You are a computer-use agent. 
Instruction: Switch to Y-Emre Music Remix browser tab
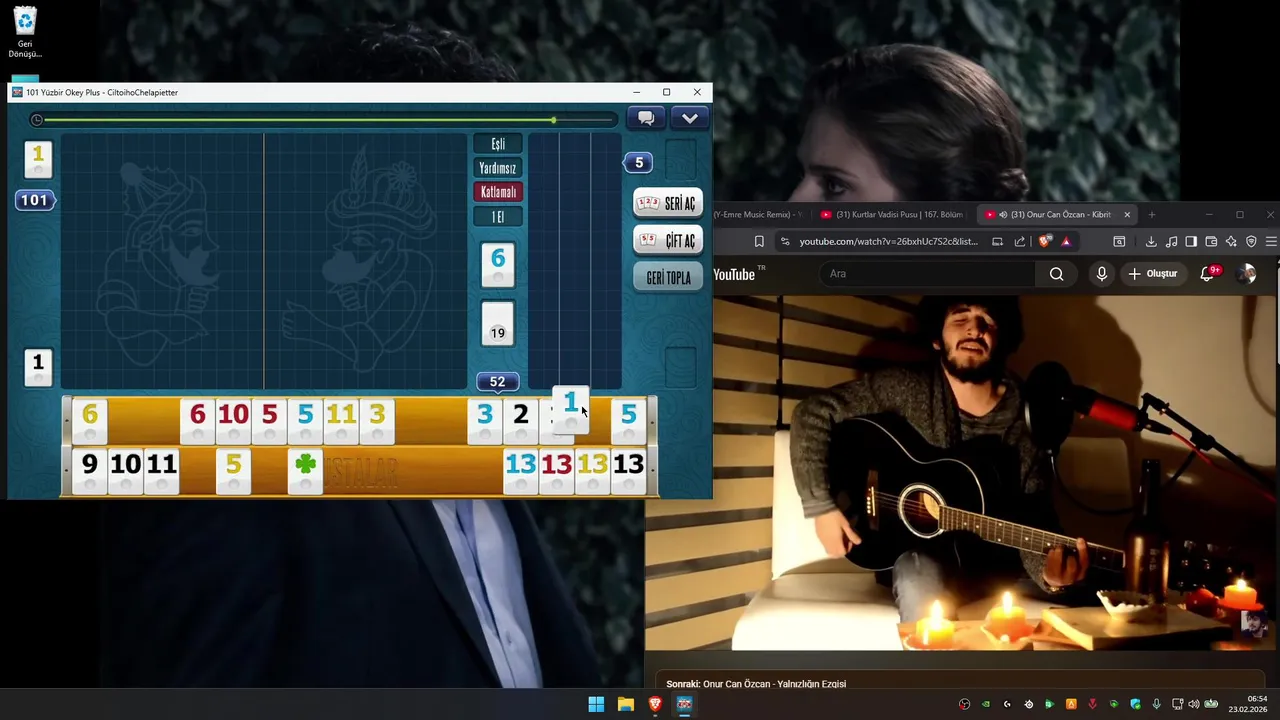[x=758, y=214]
